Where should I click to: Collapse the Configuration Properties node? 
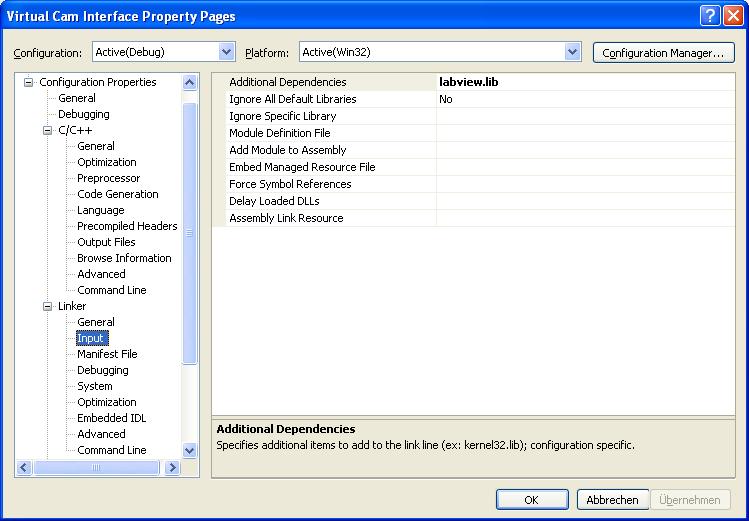click(x=29, y=82)
